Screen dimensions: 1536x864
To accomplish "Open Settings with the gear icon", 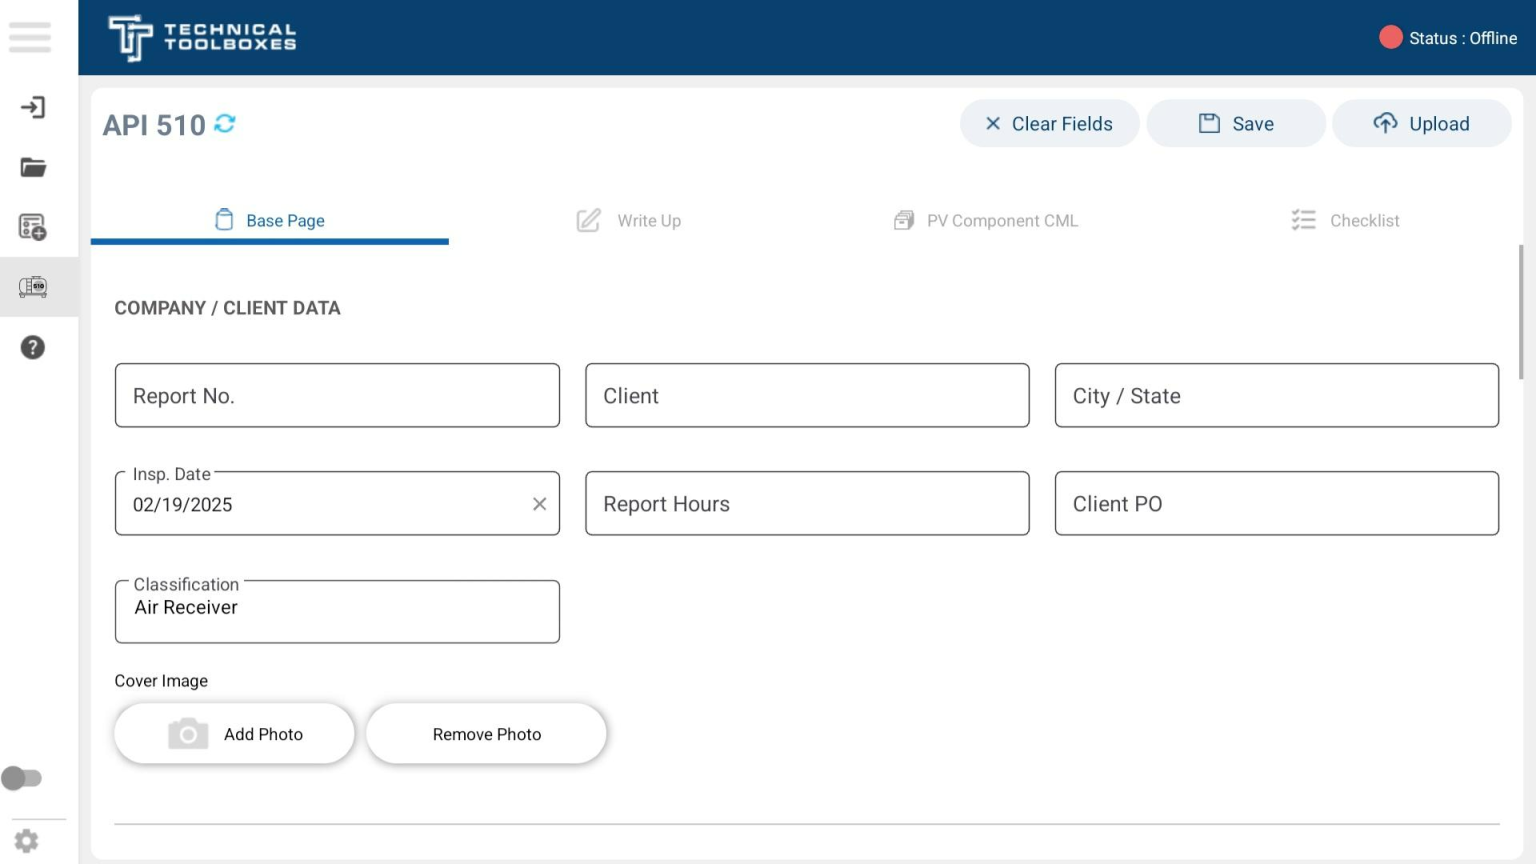I will coord(25,841).
